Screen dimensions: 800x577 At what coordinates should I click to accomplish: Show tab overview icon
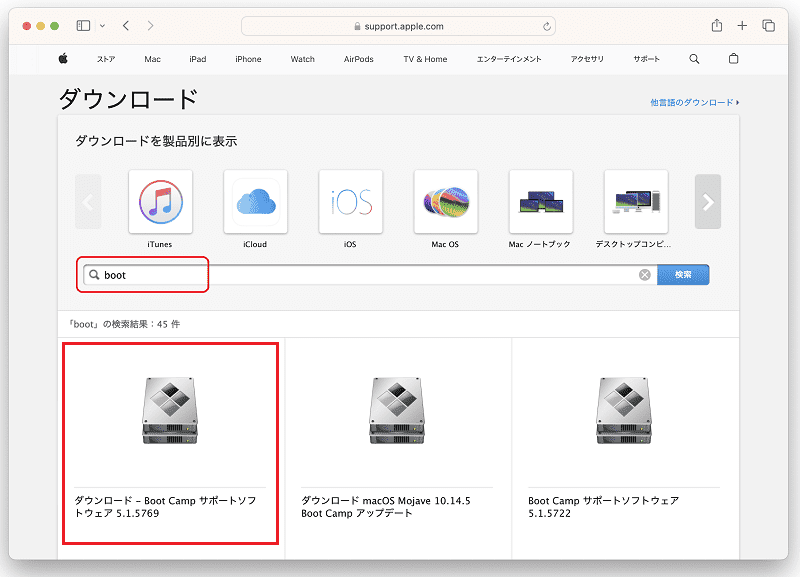(x=768, y=26)
